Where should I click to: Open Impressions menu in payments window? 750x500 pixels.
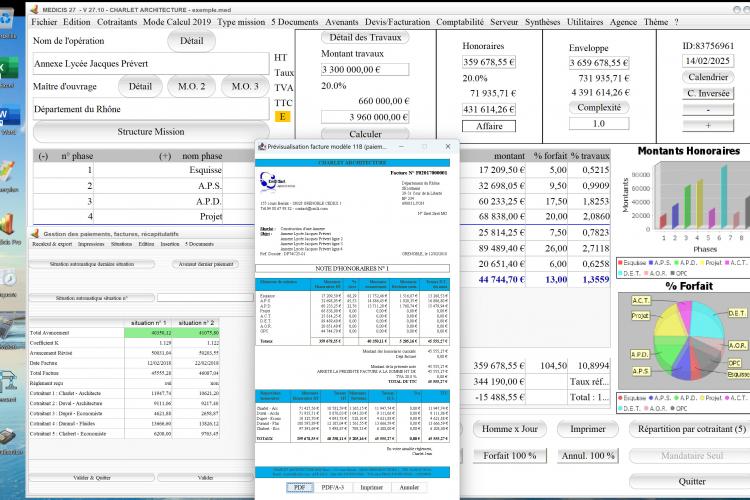[91, 244]
